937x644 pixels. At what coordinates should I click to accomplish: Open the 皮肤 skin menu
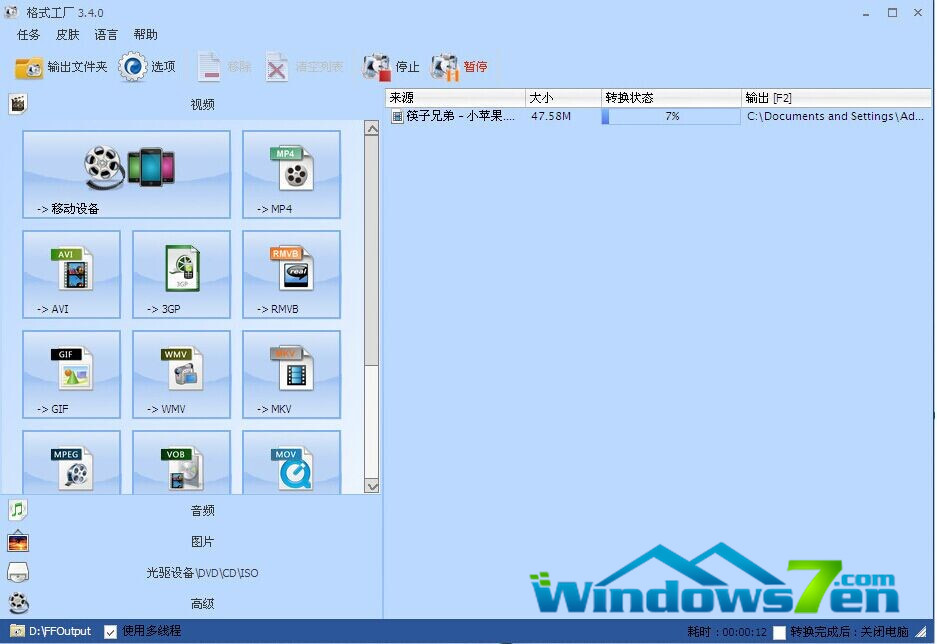click(x=67, y=35)
